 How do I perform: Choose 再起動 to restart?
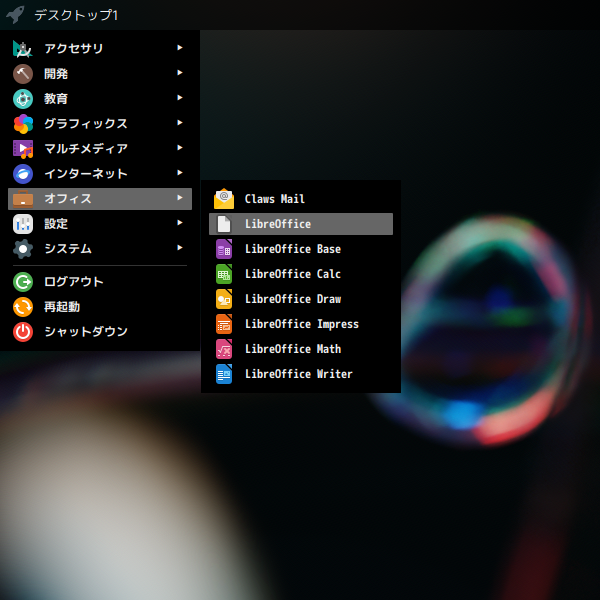pyautogui.click(x=100, y=307)
